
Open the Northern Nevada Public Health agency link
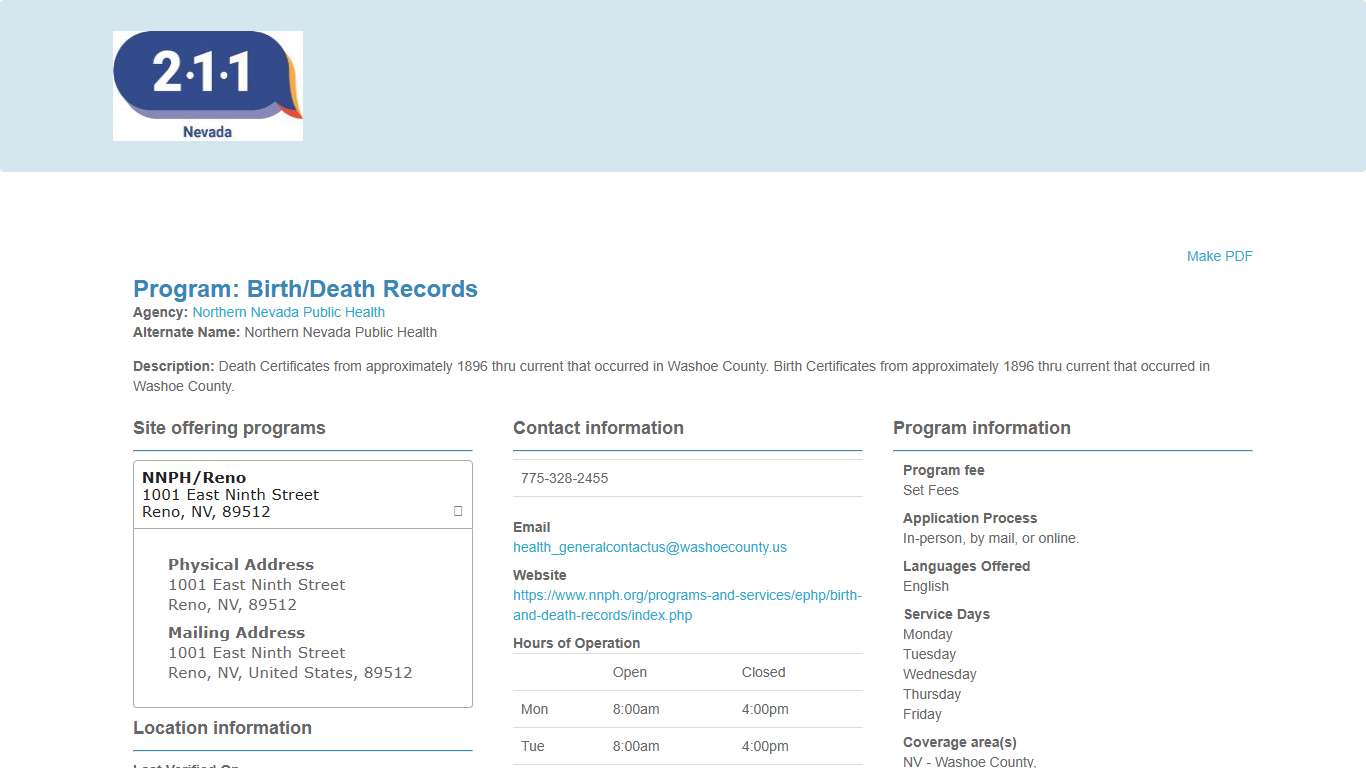pos(289,312)
